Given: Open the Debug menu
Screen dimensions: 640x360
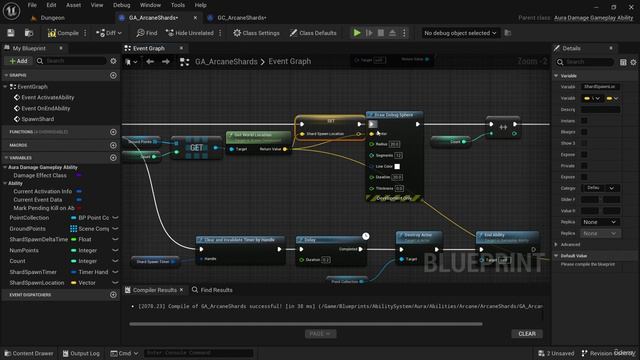Looking at the screenshot, I should [x=122, y=5].
